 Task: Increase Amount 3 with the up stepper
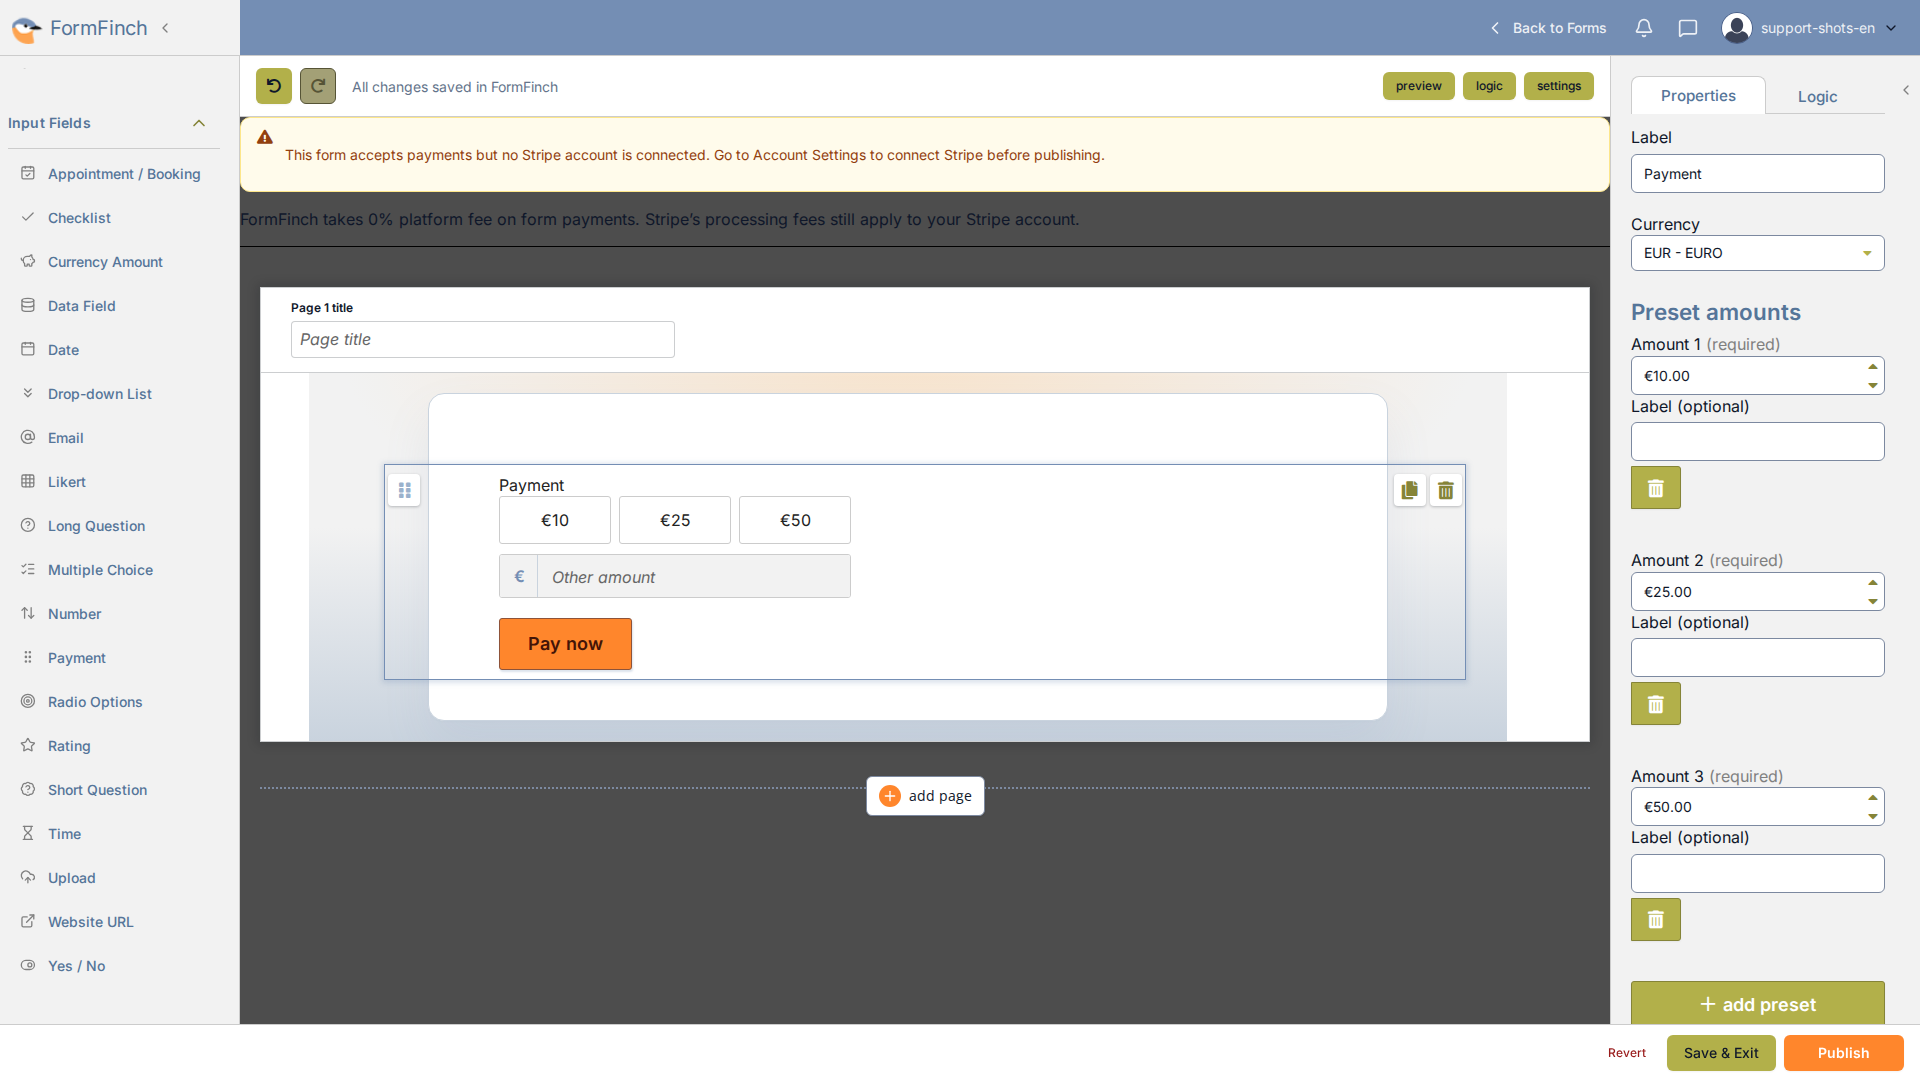point(1872,798)
